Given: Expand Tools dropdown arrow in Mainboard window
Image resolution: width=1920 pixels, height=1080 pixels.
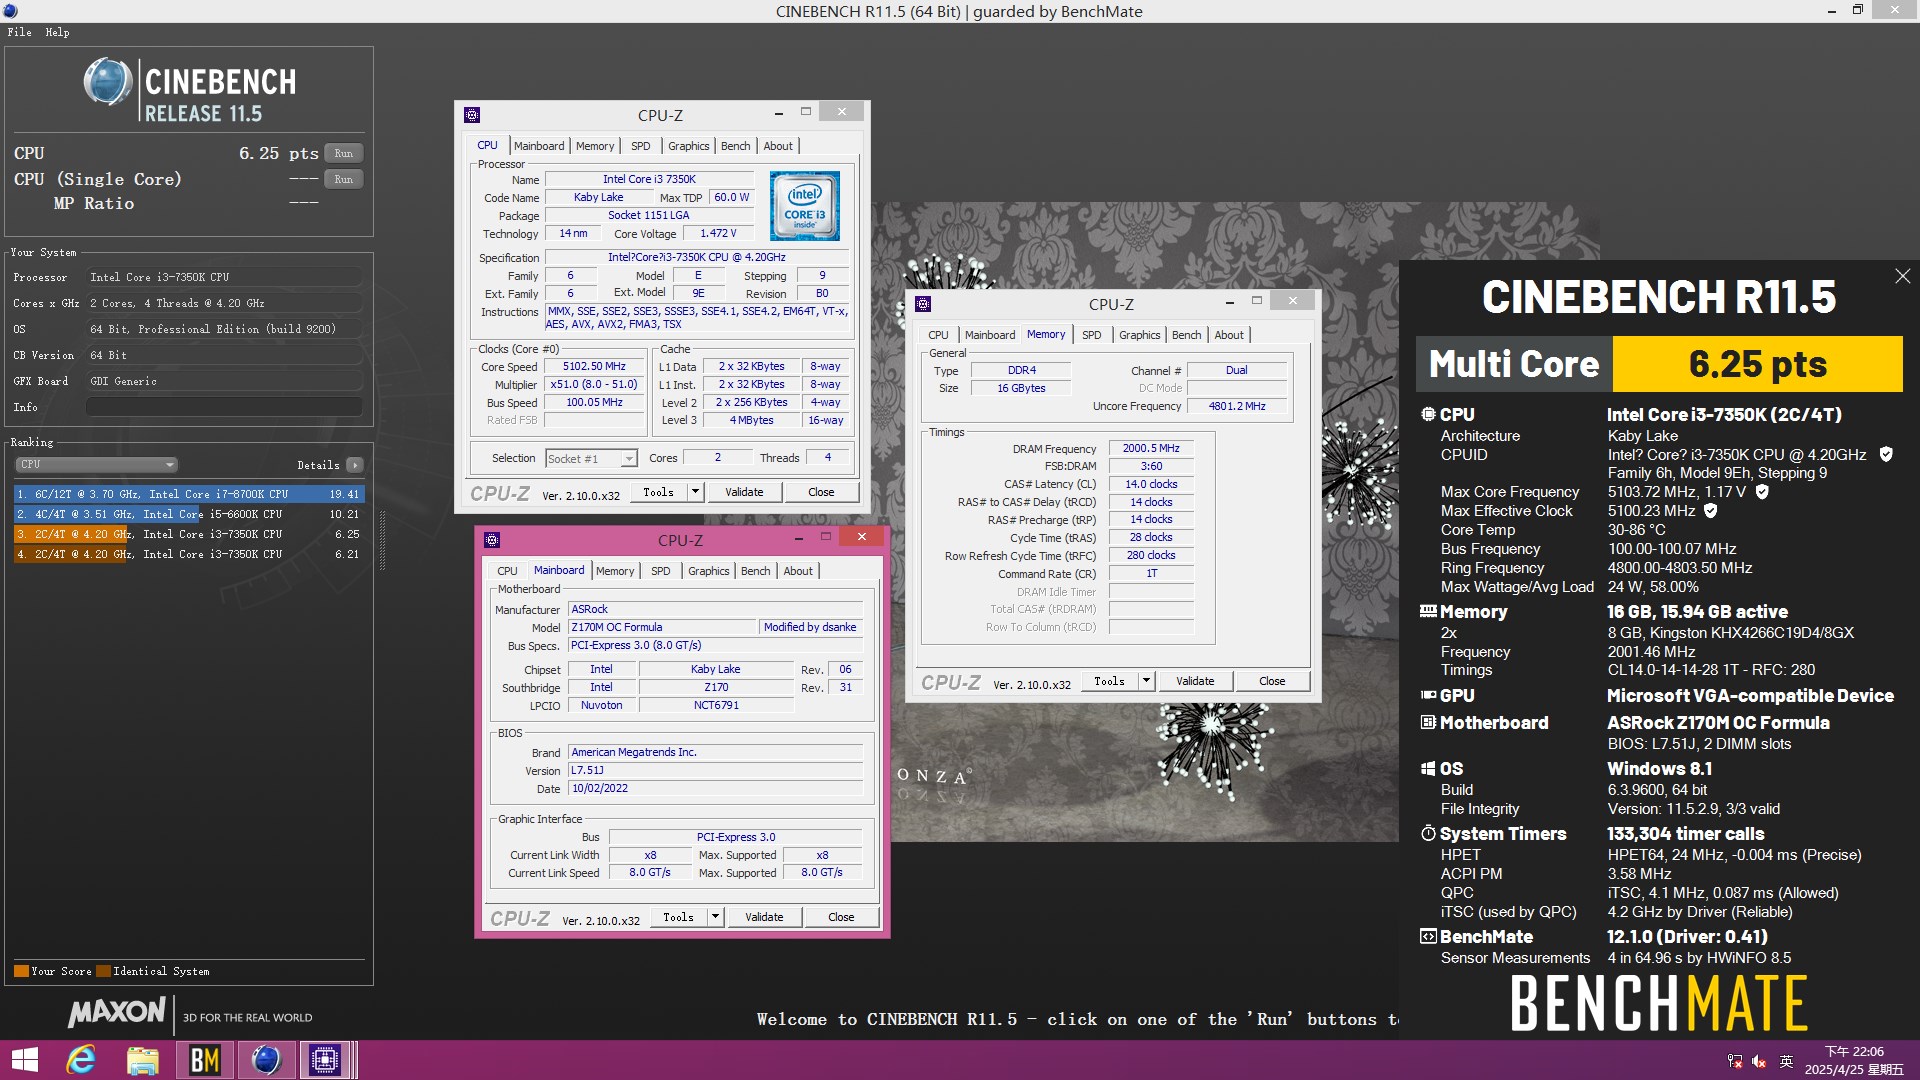Looking at the screenshot, I should pos(715,917).
